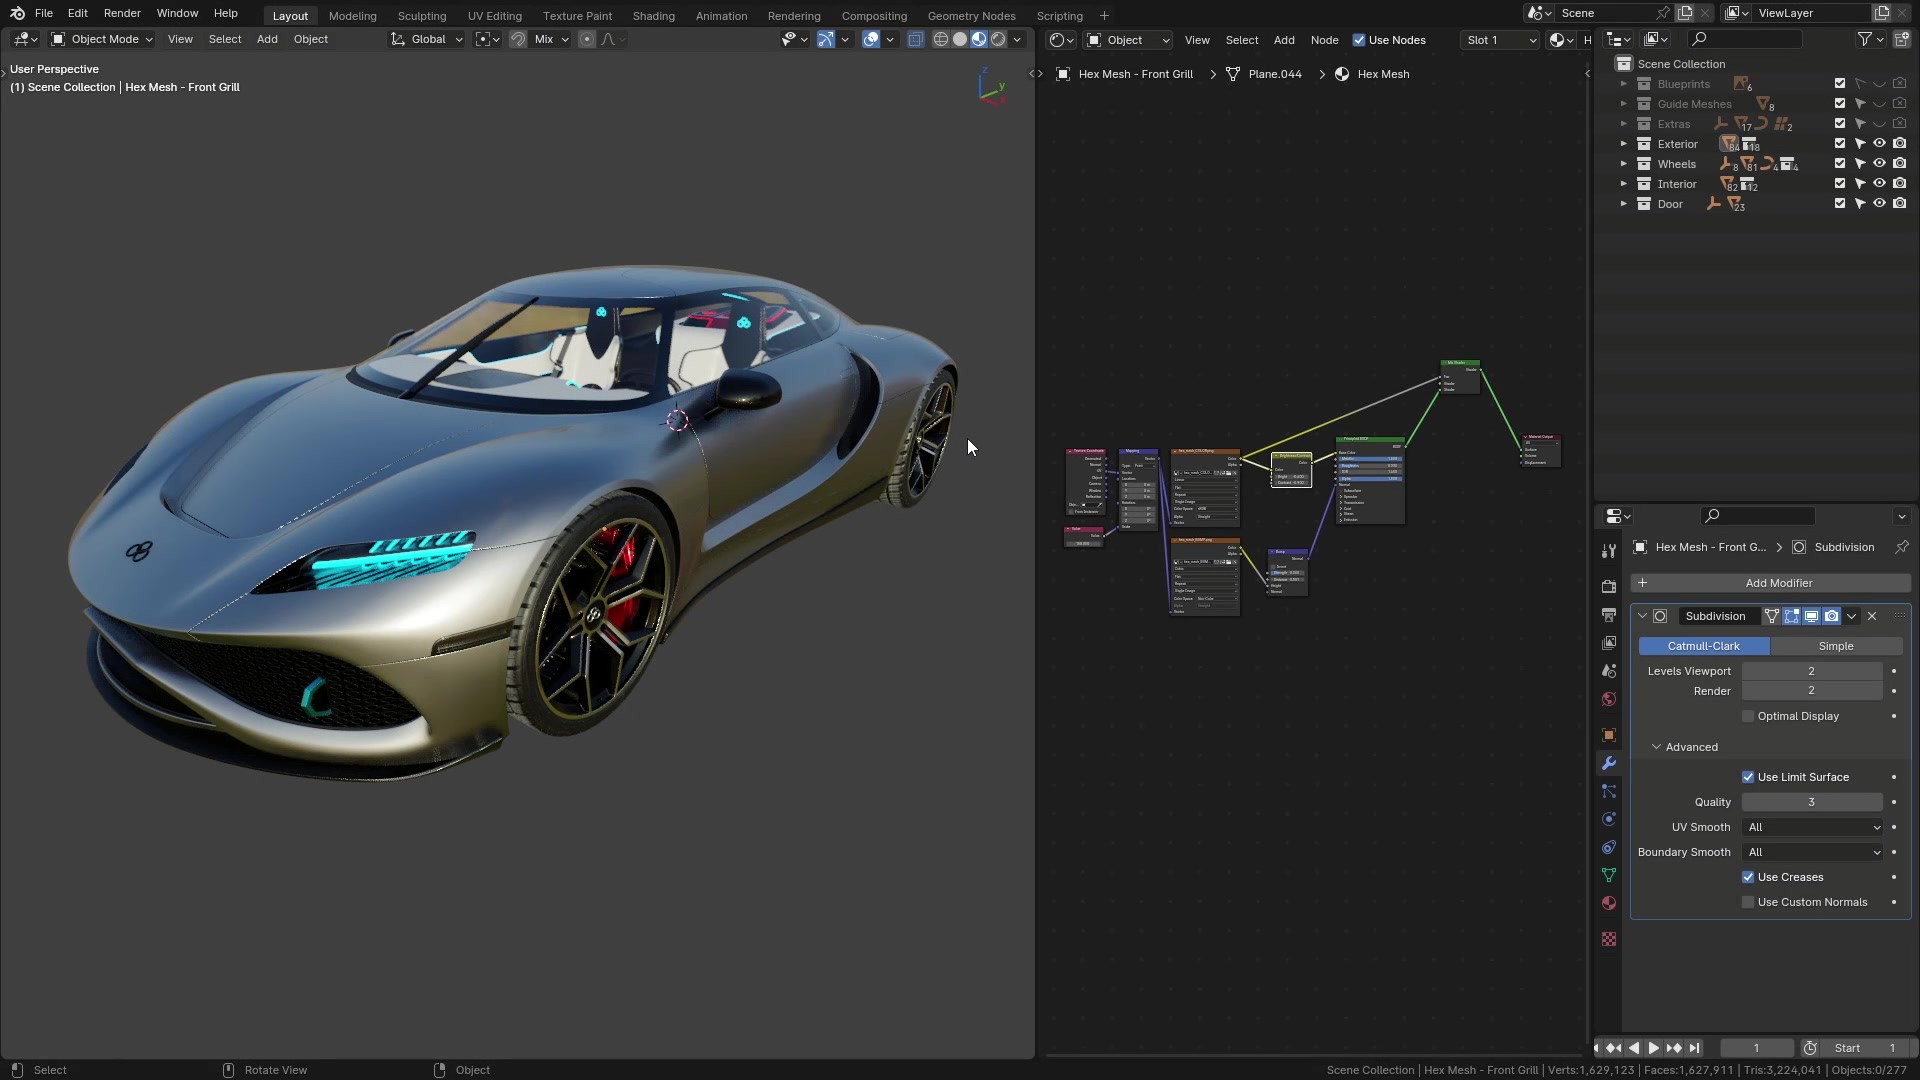Image resolution: width=1920 pixels, height=1080 pixels.
Task: Open the Object Data (mesh) properties tab
Action: pos(1609,875)
